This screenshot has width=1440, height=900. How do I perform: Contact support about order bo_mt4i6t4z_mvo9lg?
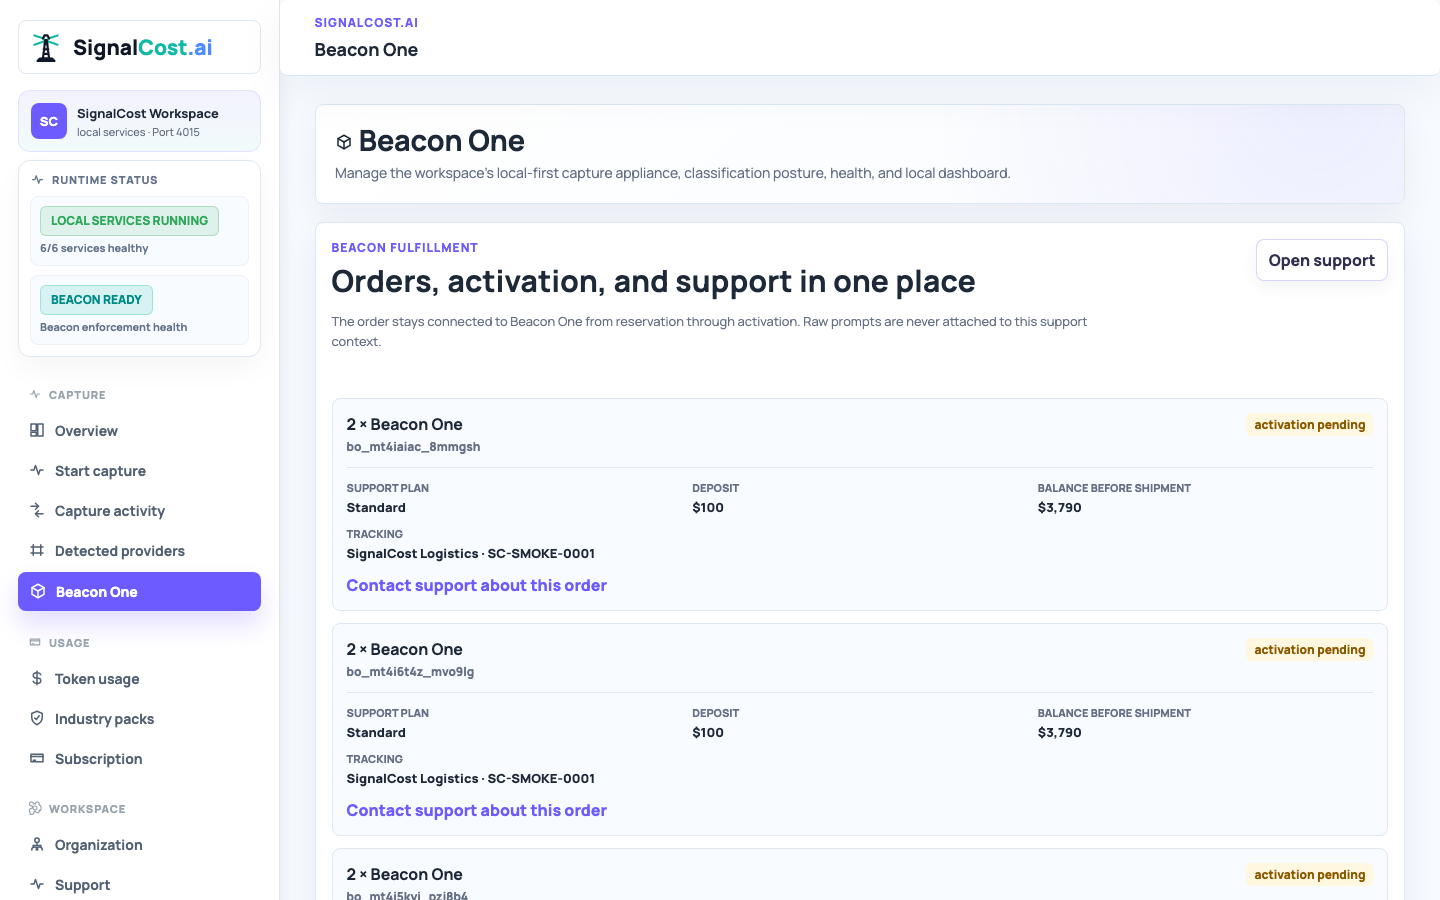476,810
